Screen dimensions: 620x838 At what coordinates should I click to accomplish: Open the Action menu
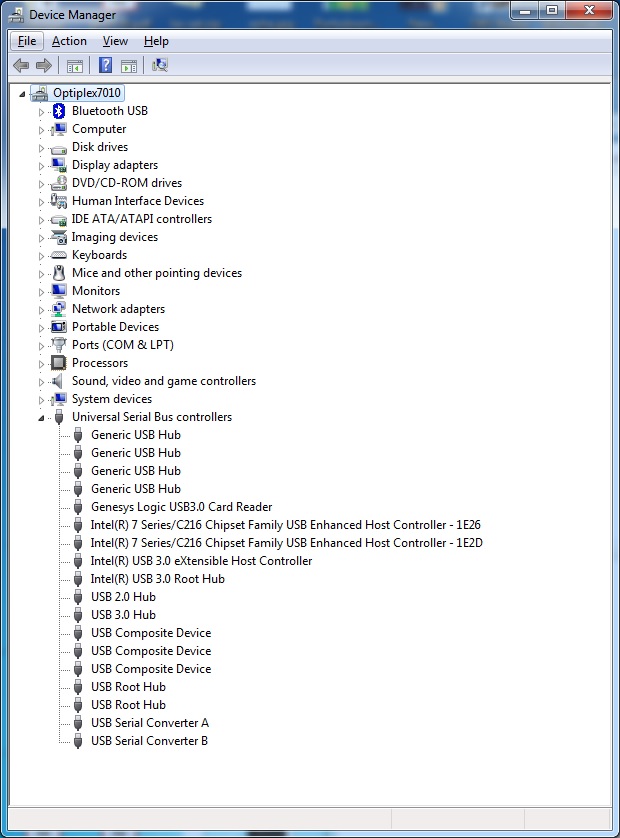coord(69,41)
